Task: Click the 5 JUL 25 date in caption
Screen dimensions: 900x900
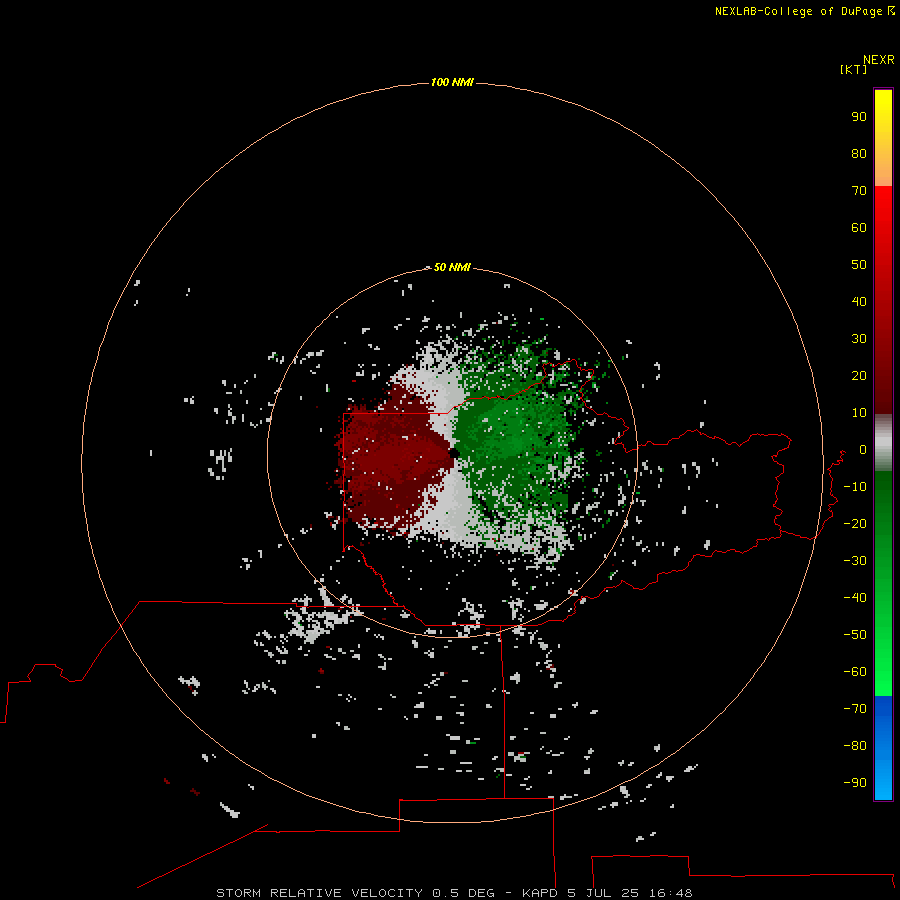Action: (603, 893)
